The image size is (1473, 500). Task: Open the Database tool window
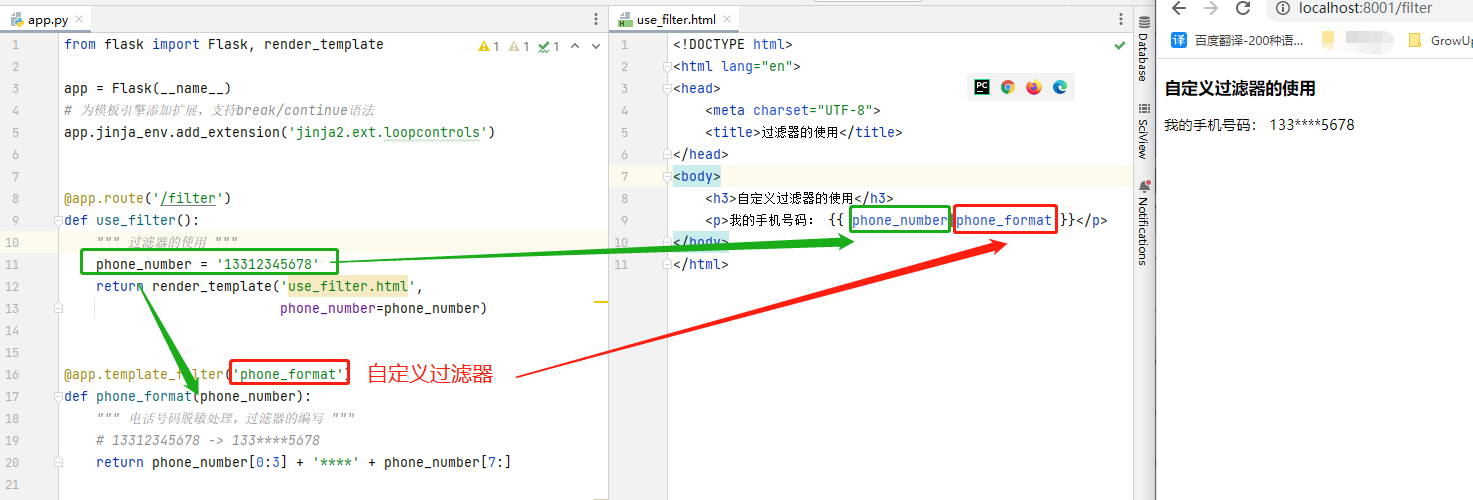point(1143,48)
